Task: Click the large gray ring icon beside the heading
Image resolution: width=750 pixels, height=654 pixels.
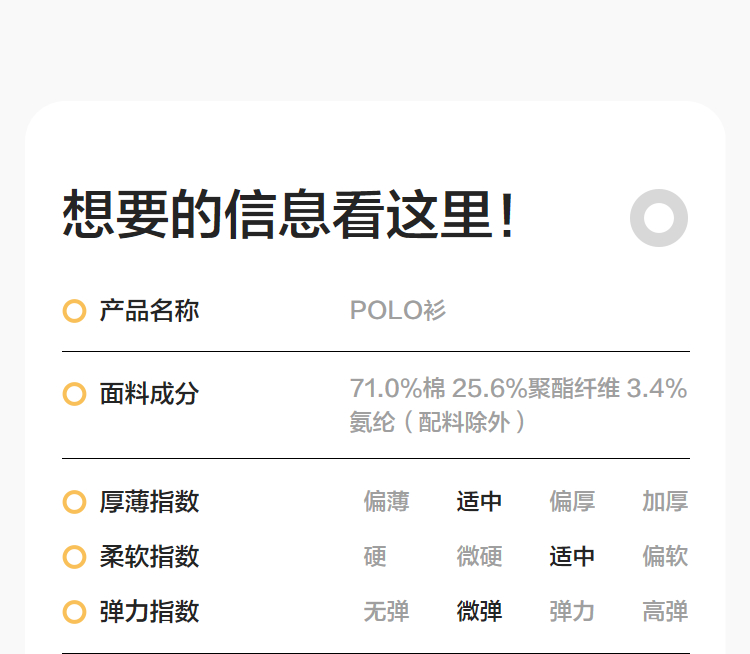Action: pos(659,218)
